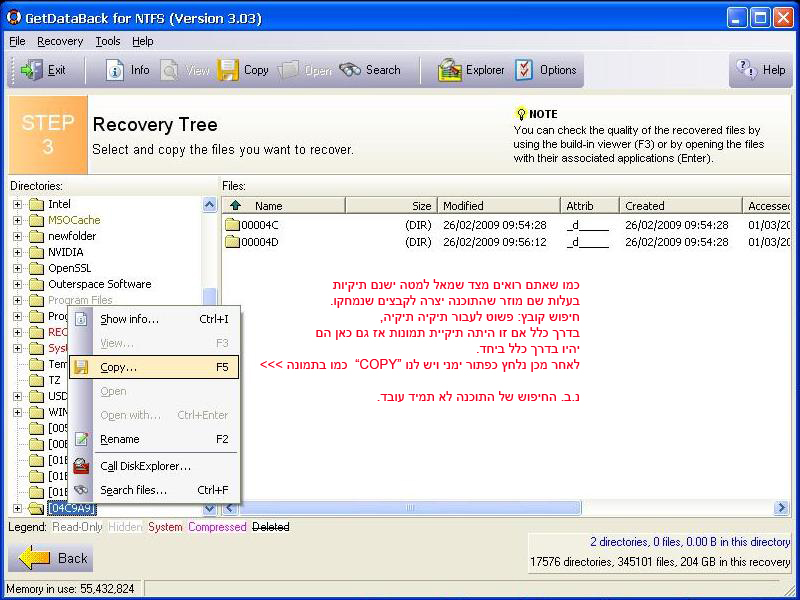Open the Tools menu
This screenshot has width=800, height=600.
108,41
